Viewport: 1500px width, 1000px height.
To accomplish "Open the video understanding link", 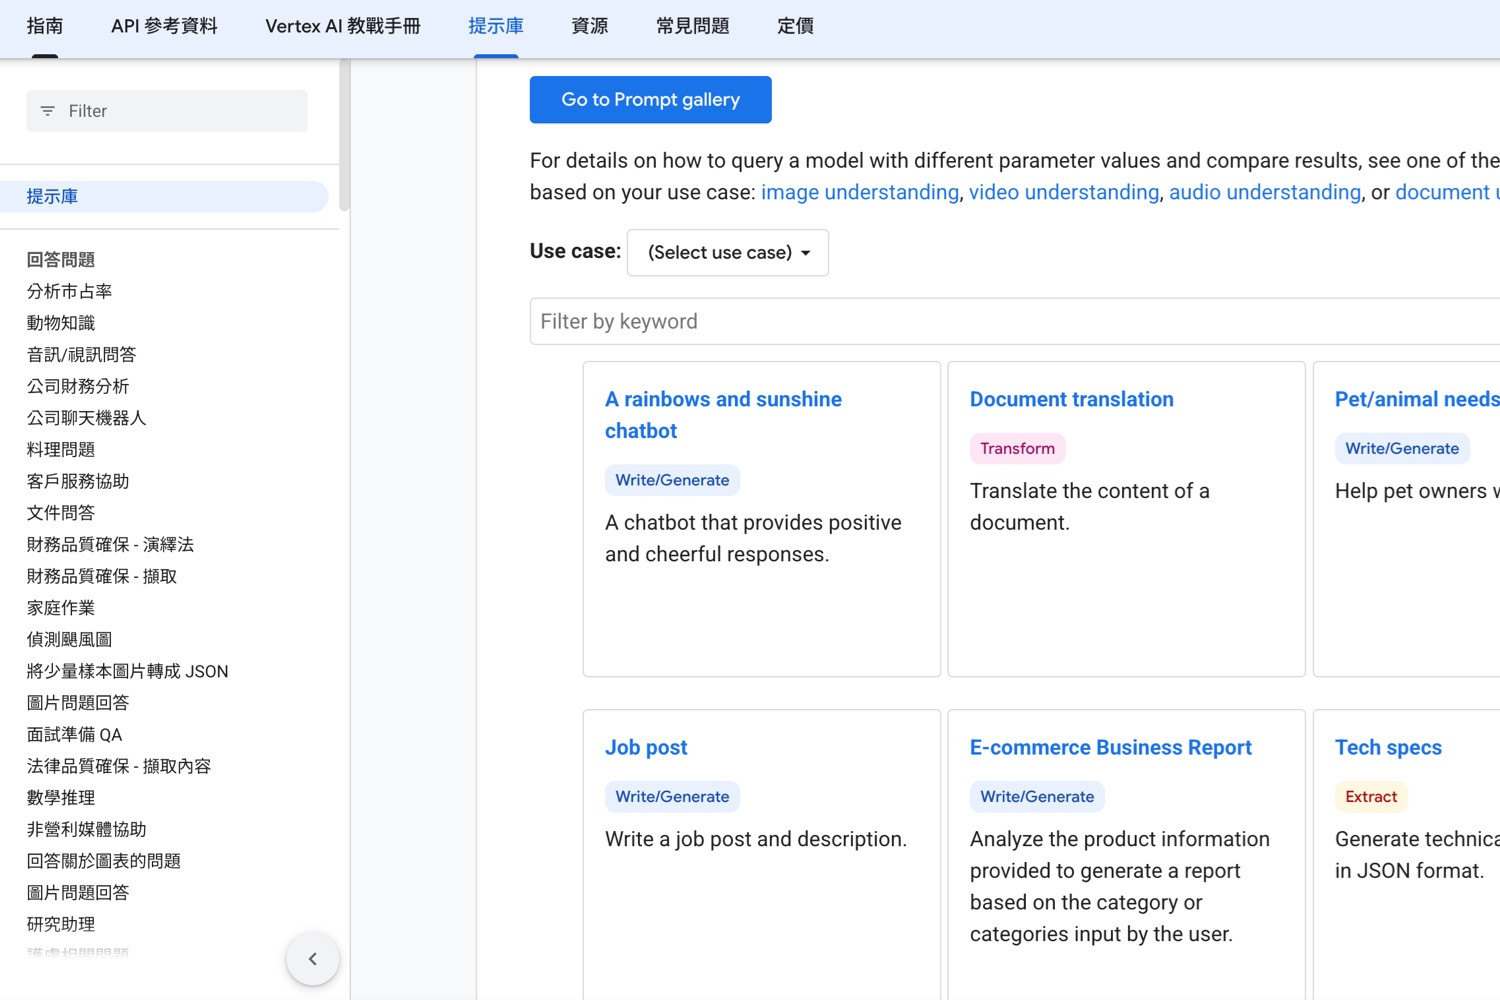I will pyautogui.click(x=1063, y=192).
